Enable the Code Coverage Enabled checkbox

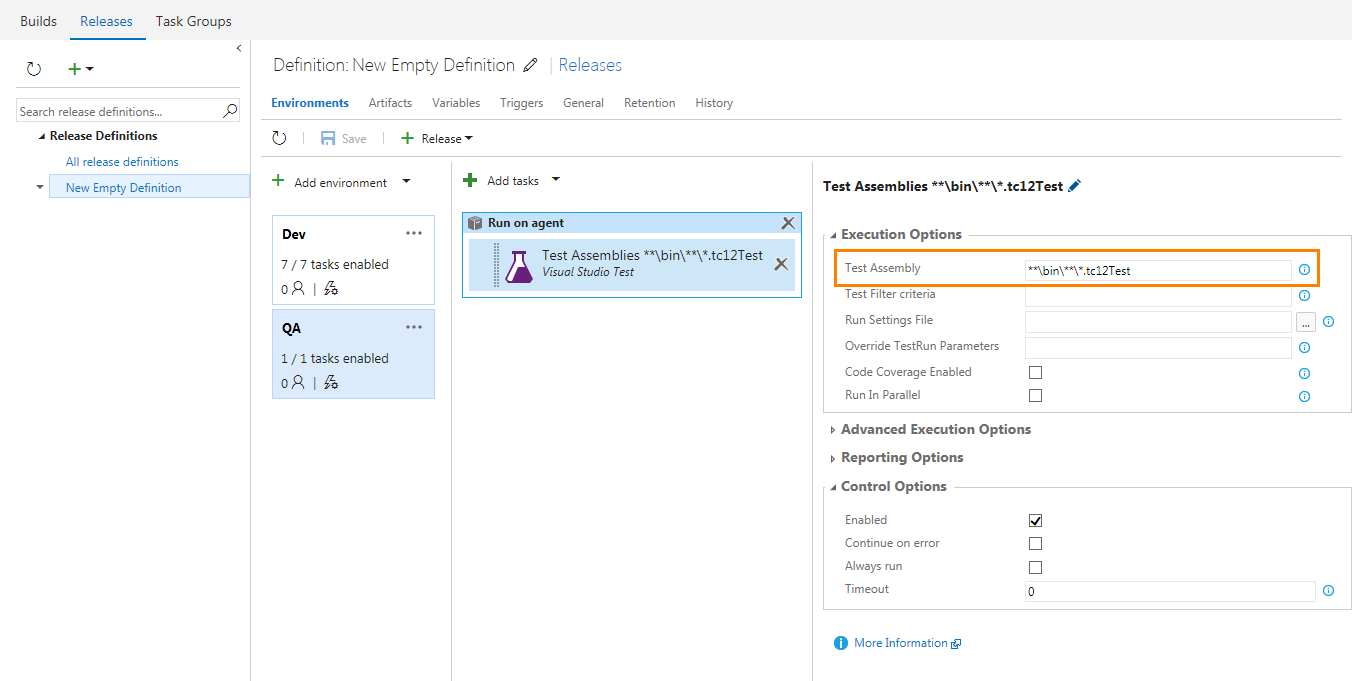tap(1035, 372)
